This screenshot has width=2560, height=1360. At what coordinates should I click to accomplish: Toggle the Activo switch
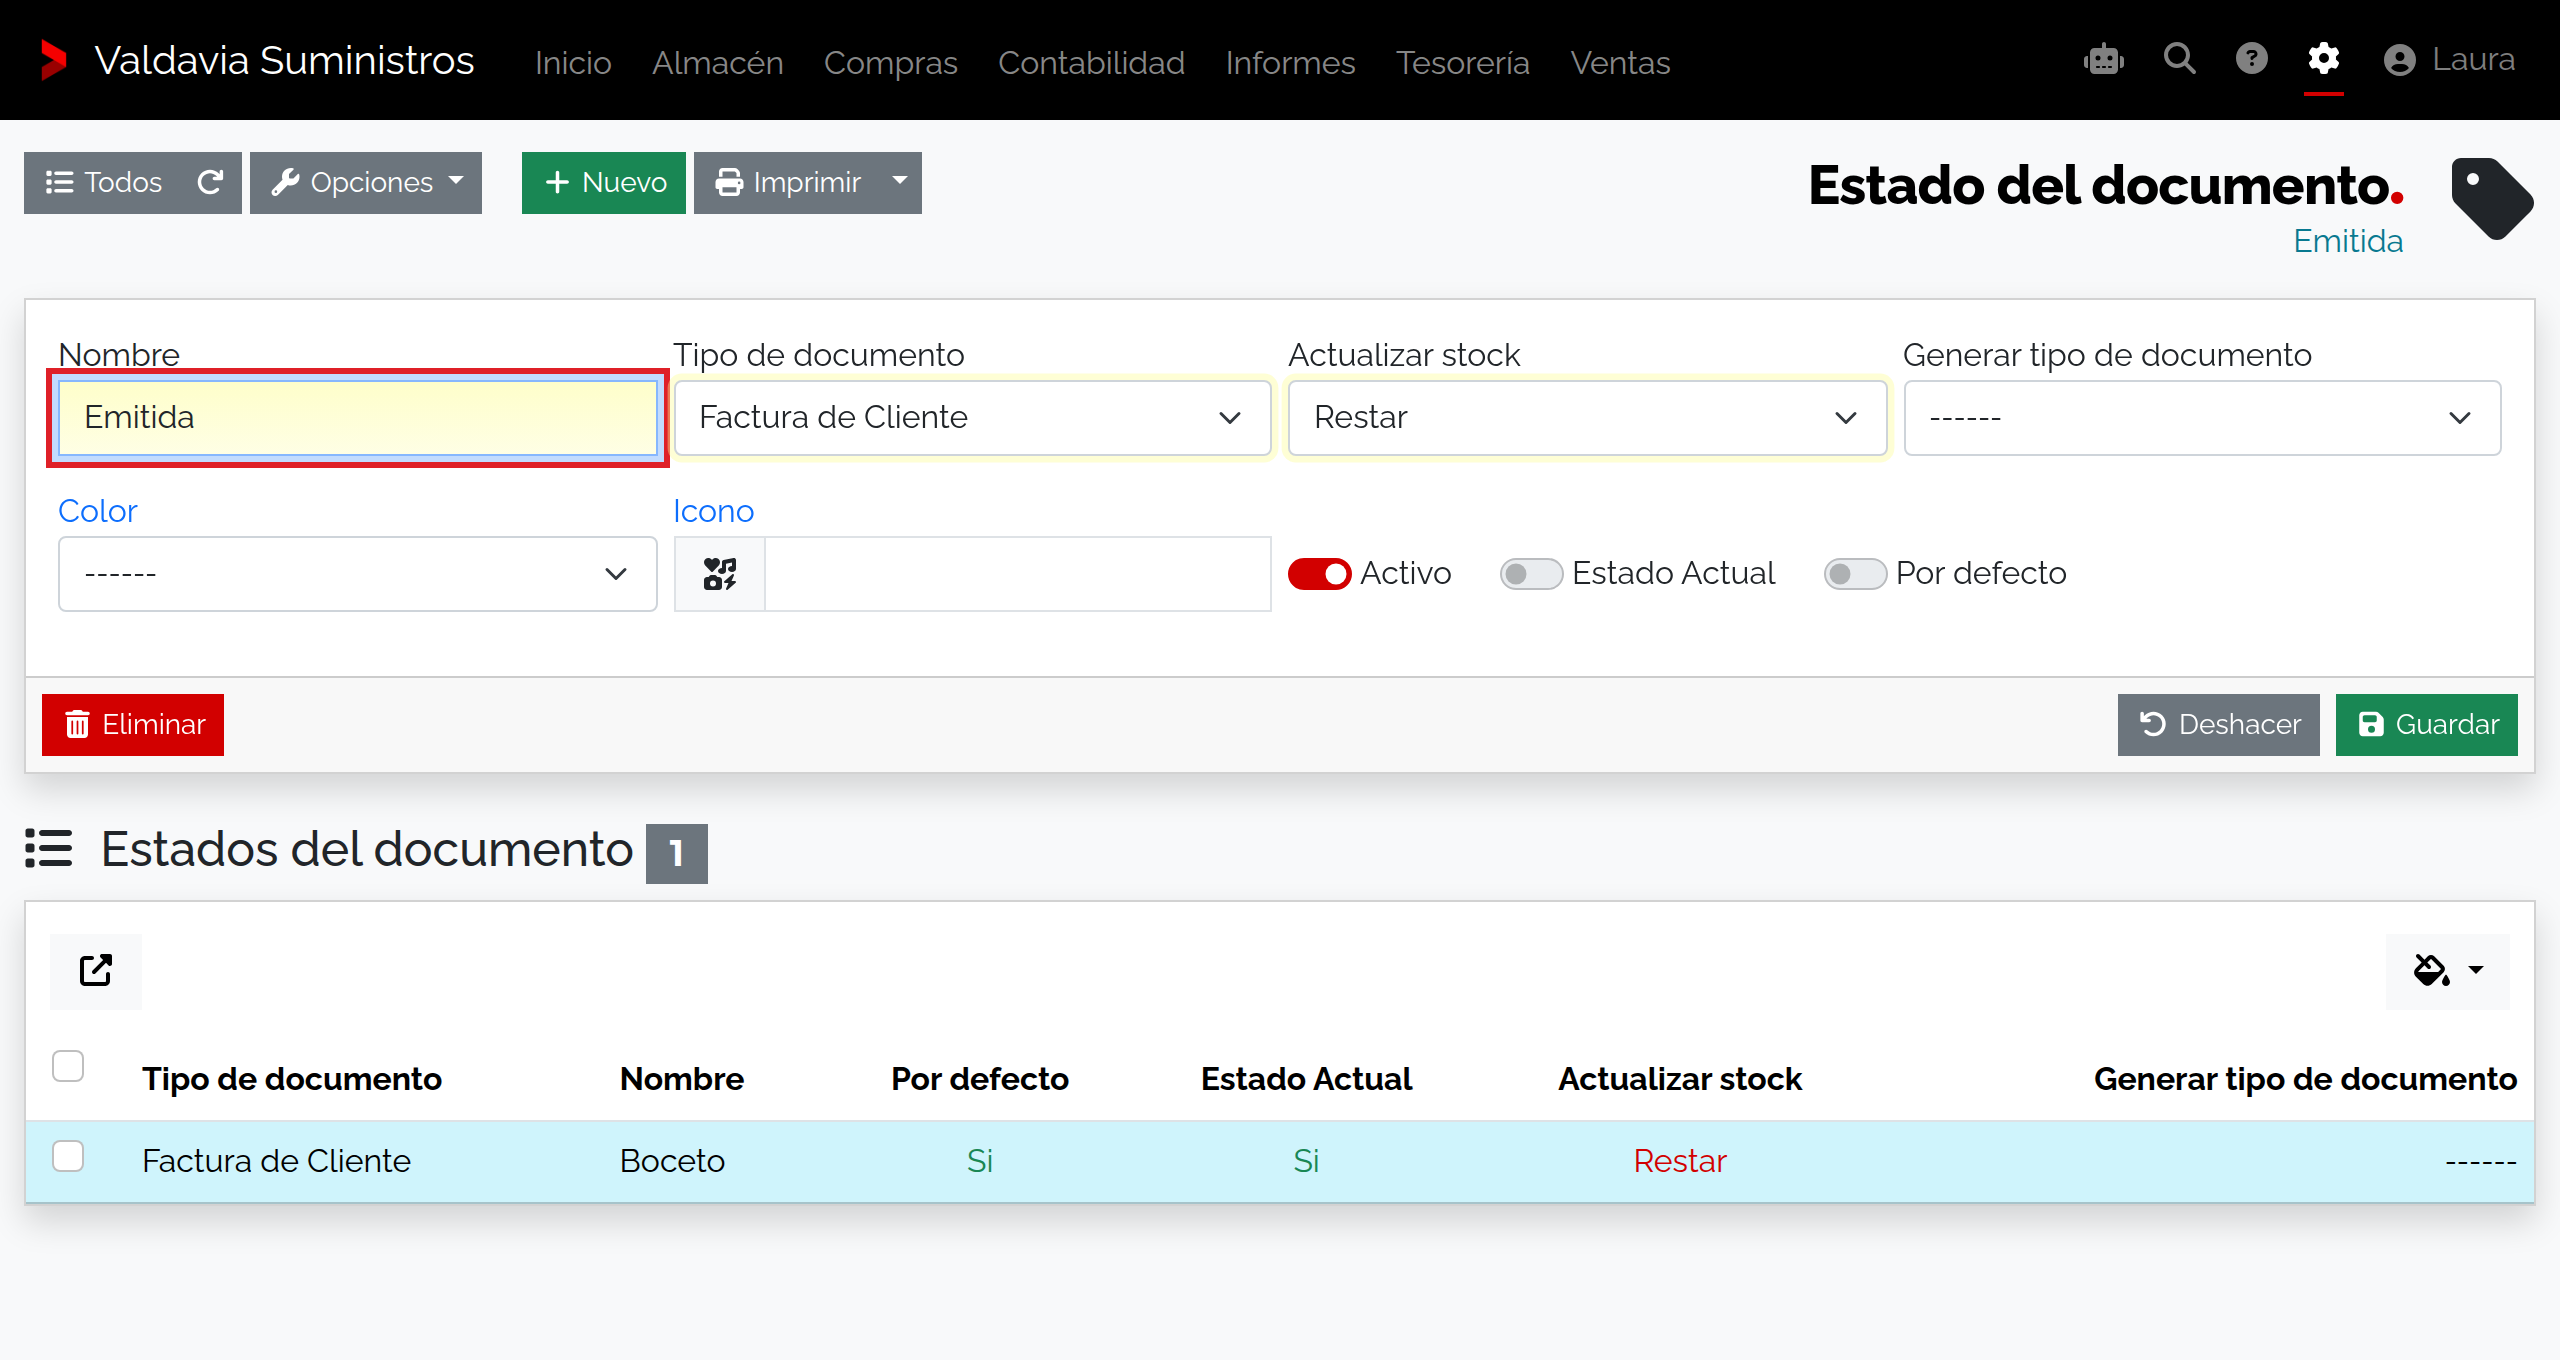tap(1319, 574)
